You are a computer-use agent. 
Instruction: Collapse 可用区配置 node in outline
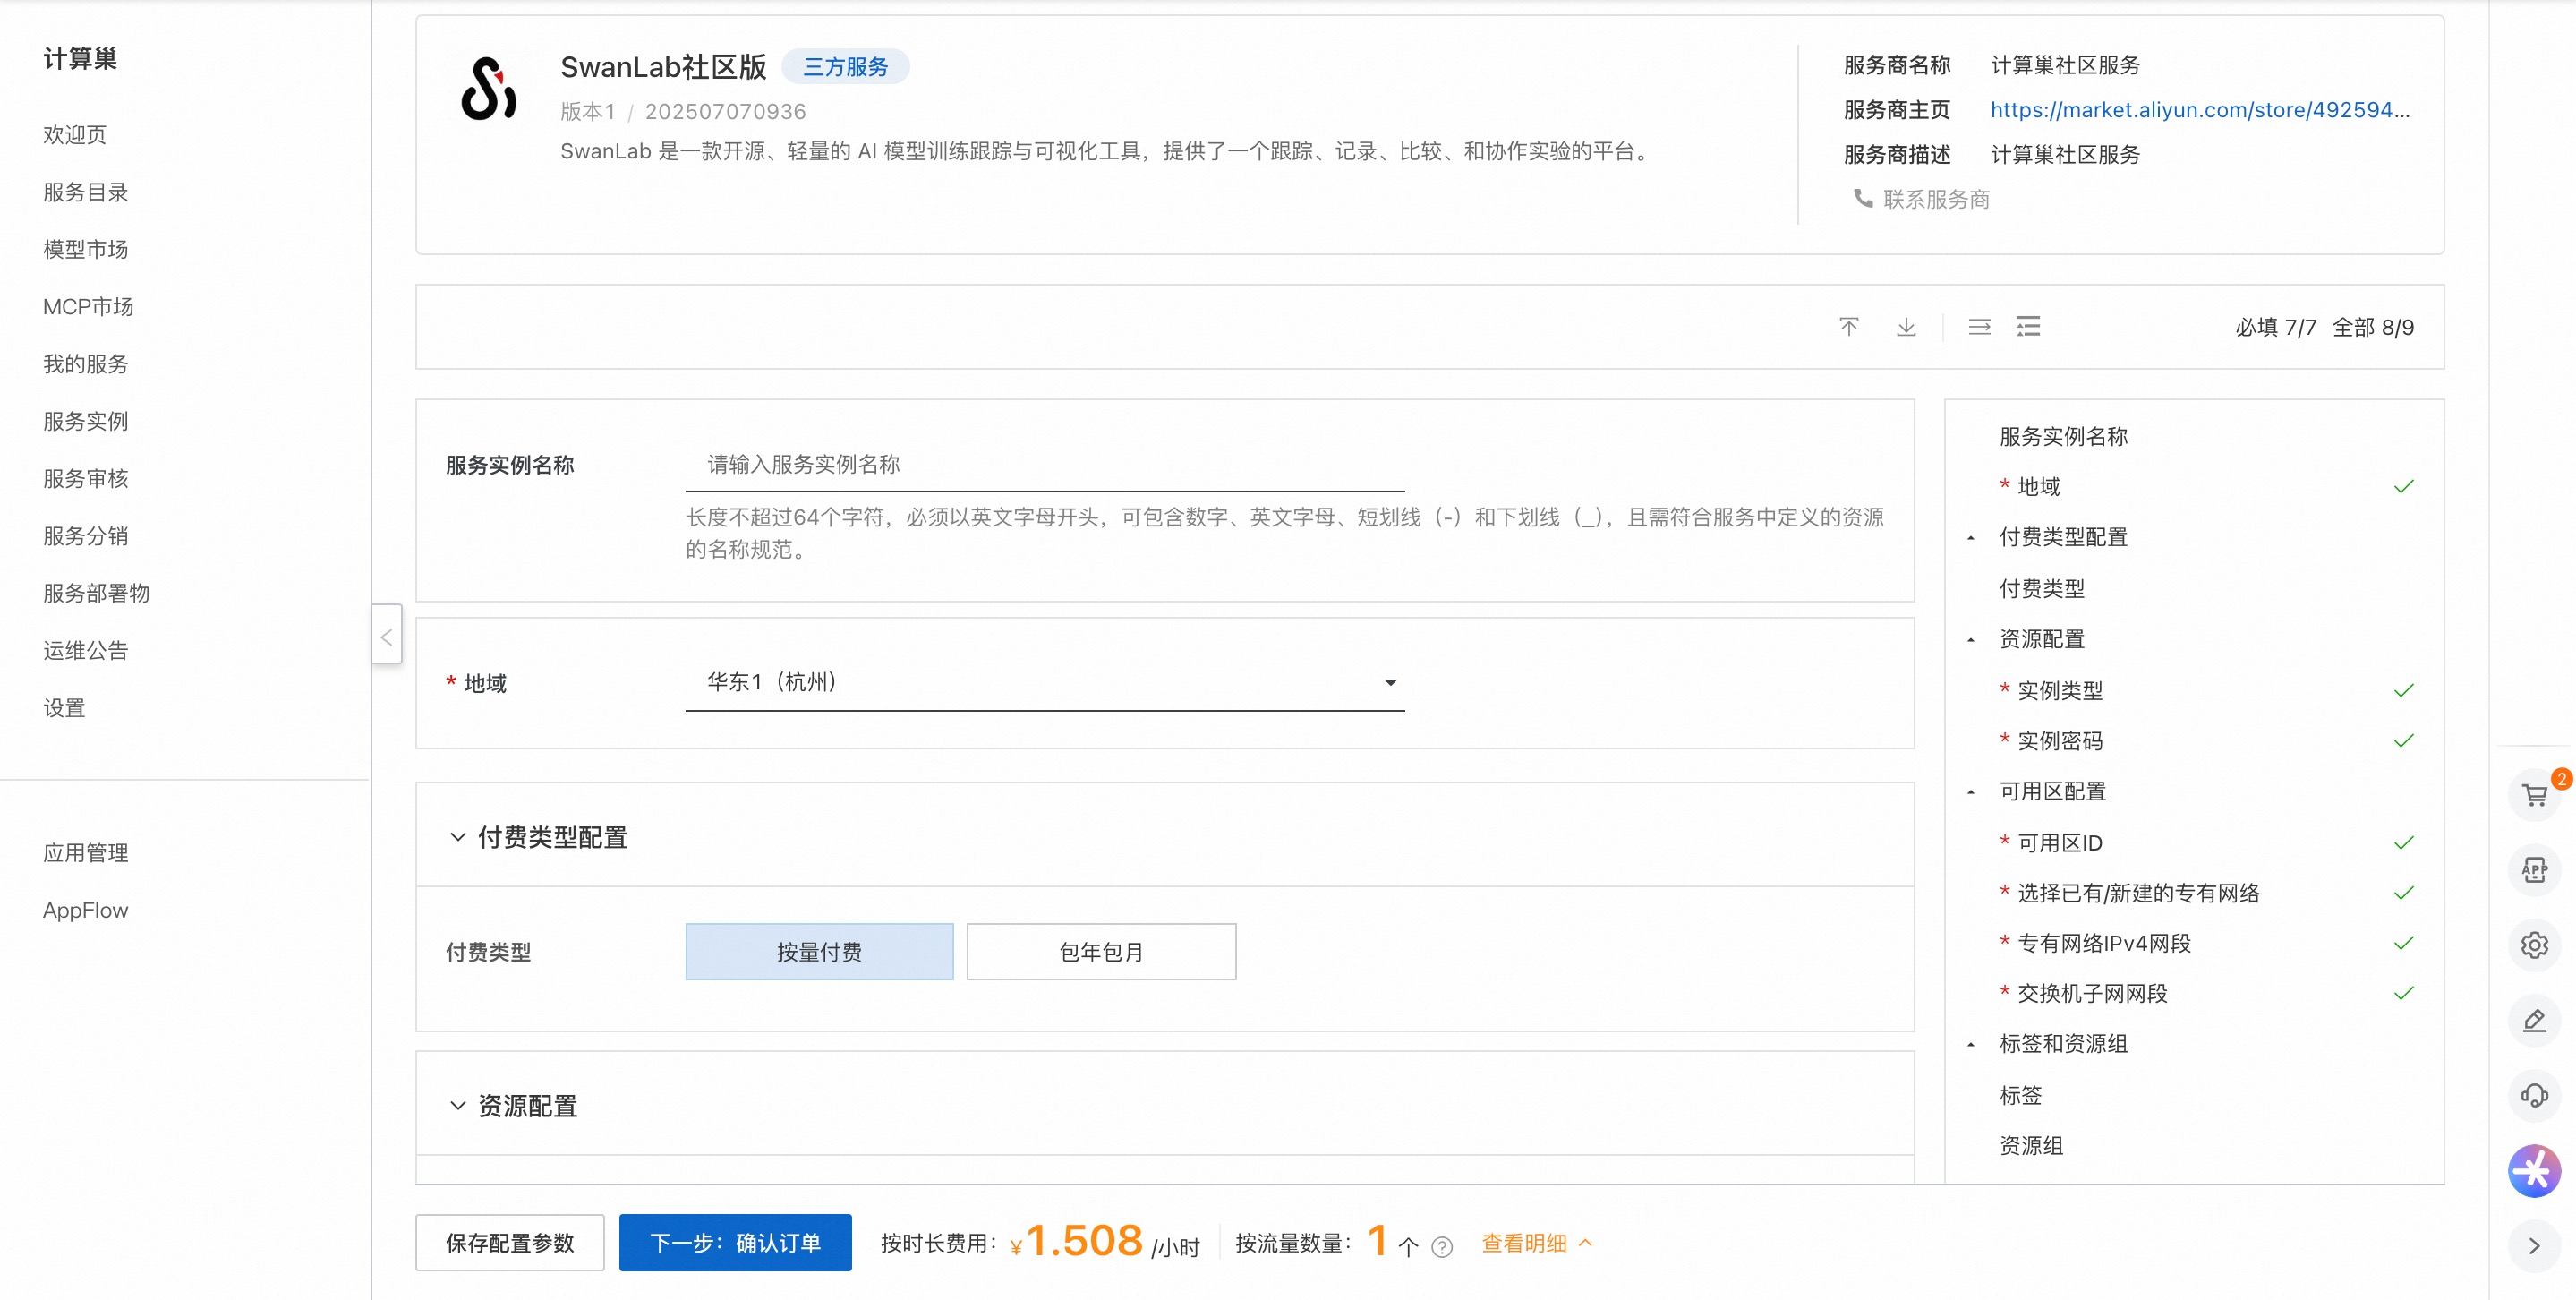click(1971, 792)
